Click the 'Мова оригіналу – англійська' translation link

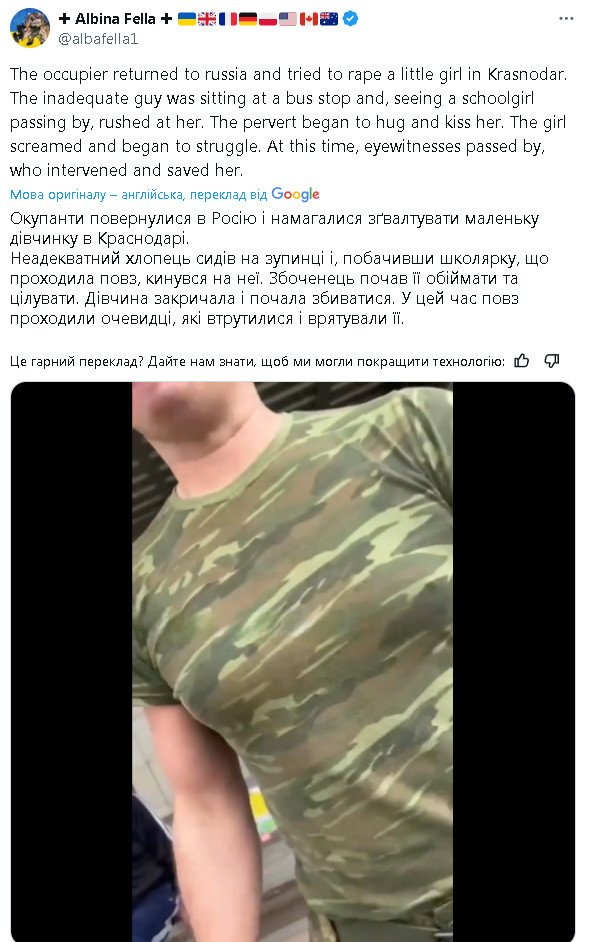[x=96, y=195]
